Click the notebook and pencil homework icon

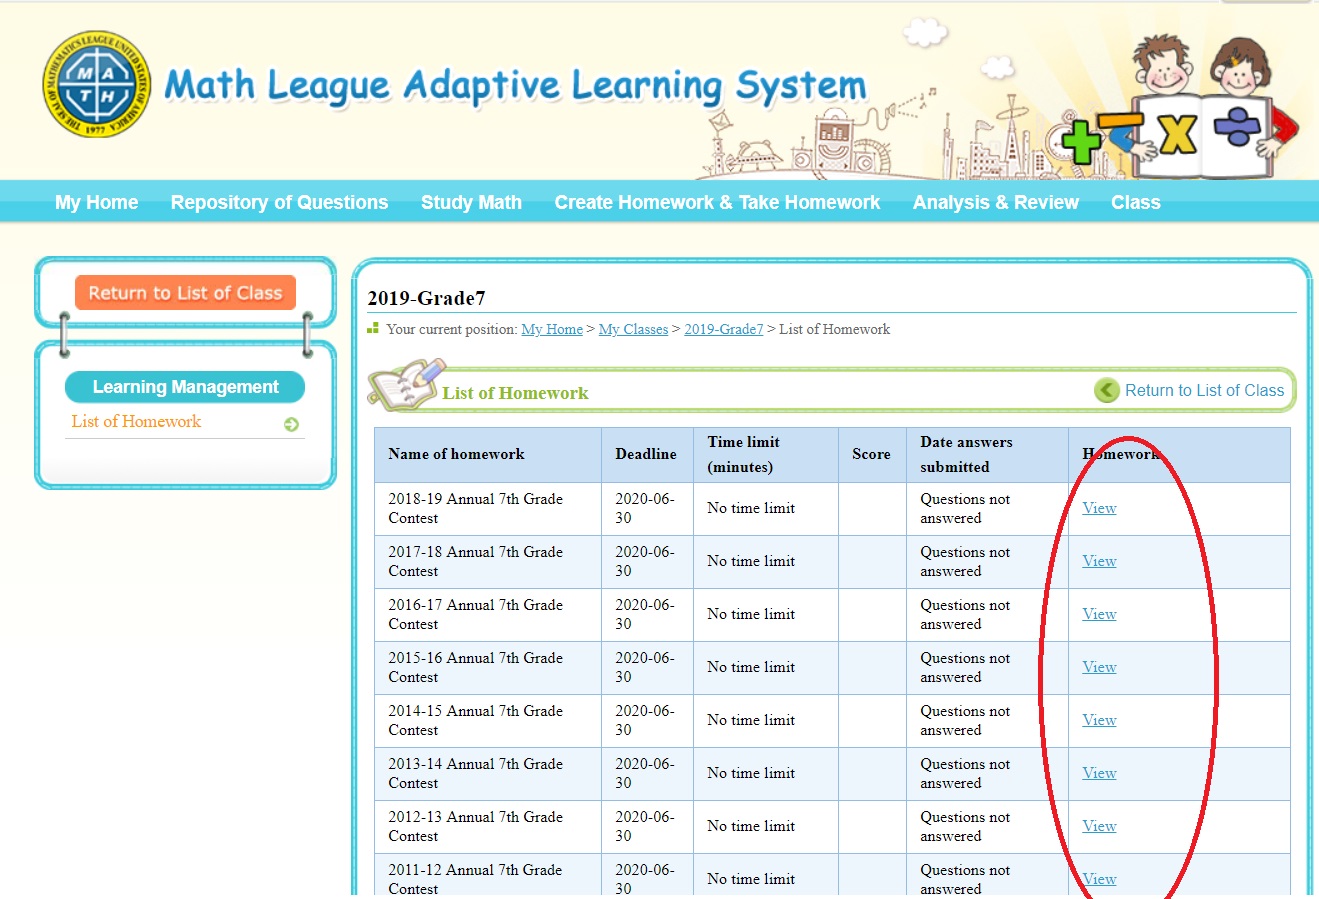click(404, 386)
